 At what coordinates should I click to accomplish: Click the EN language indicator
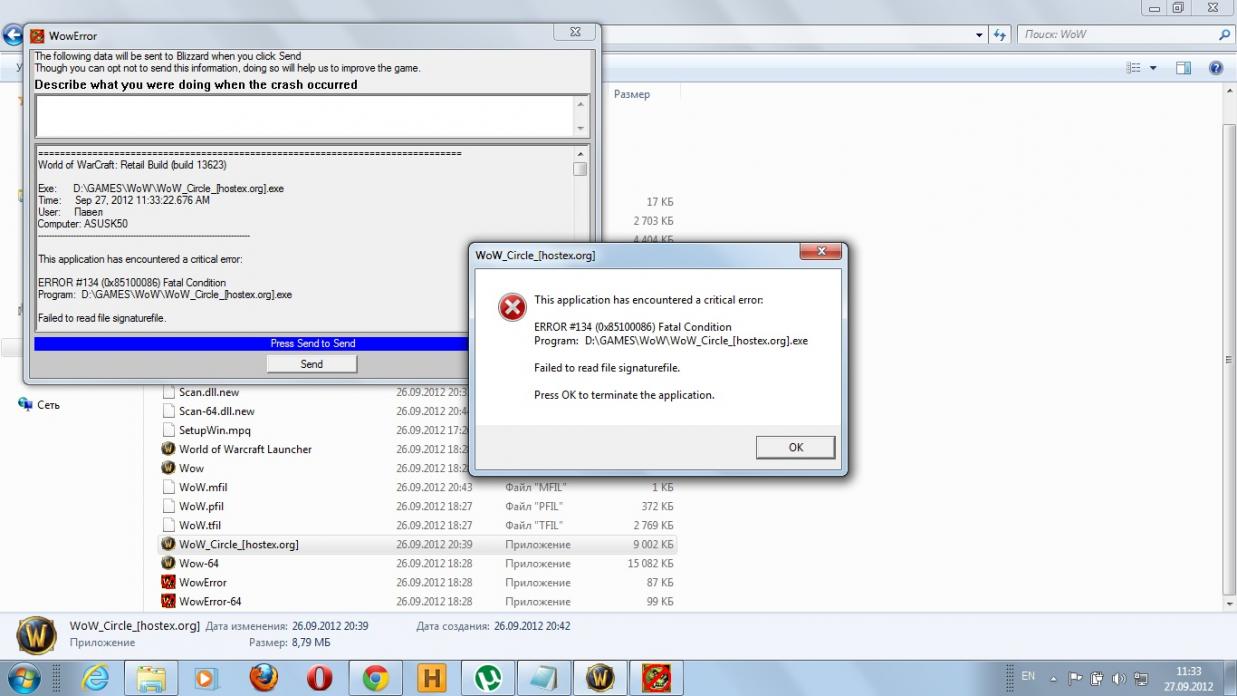pyautogui.click(x=1027, y=677)
